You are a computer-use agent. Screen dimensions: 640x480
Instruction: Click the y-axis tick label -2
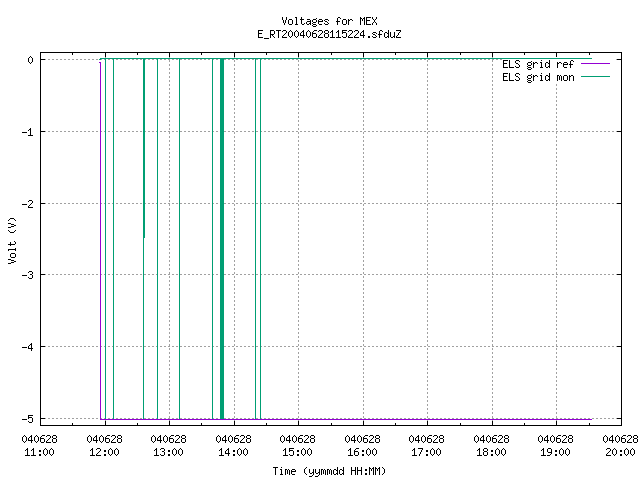click(x=28, y=204)
